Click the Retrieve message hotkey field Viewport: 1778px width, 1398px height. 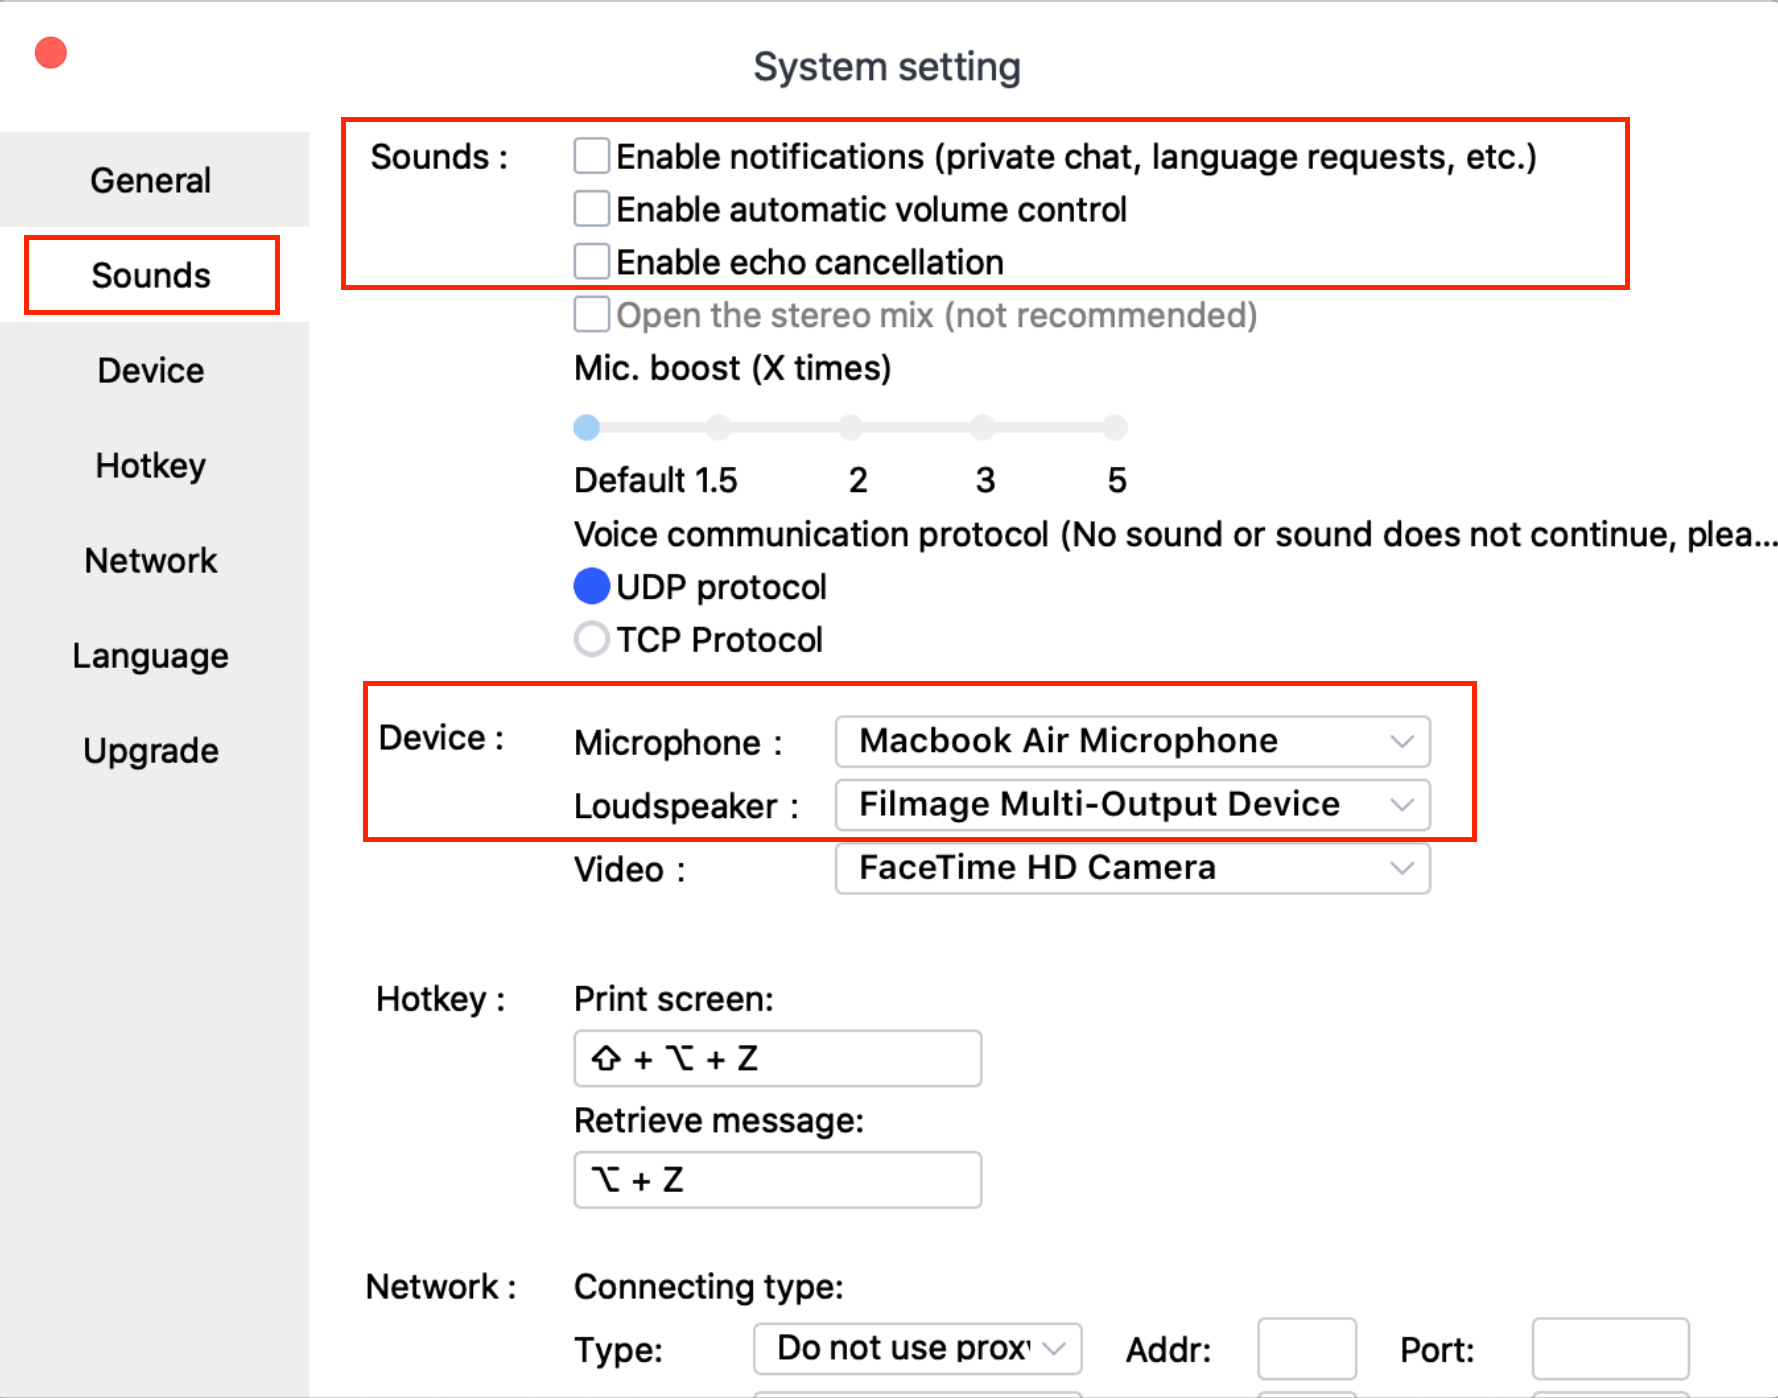point(778,1180)
